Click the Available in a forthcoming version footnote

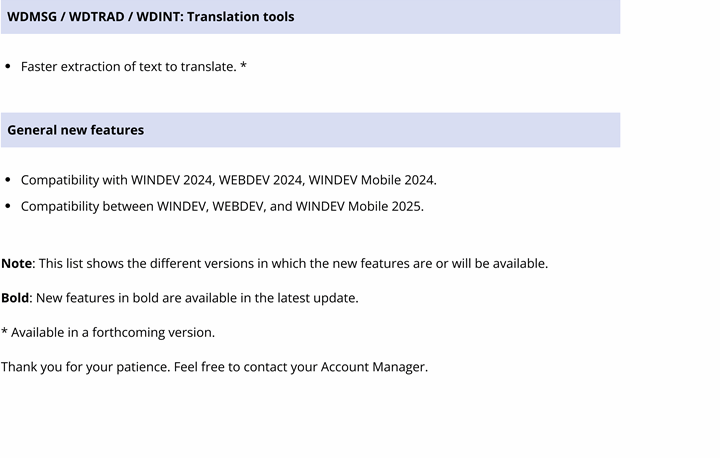point(108,332)
